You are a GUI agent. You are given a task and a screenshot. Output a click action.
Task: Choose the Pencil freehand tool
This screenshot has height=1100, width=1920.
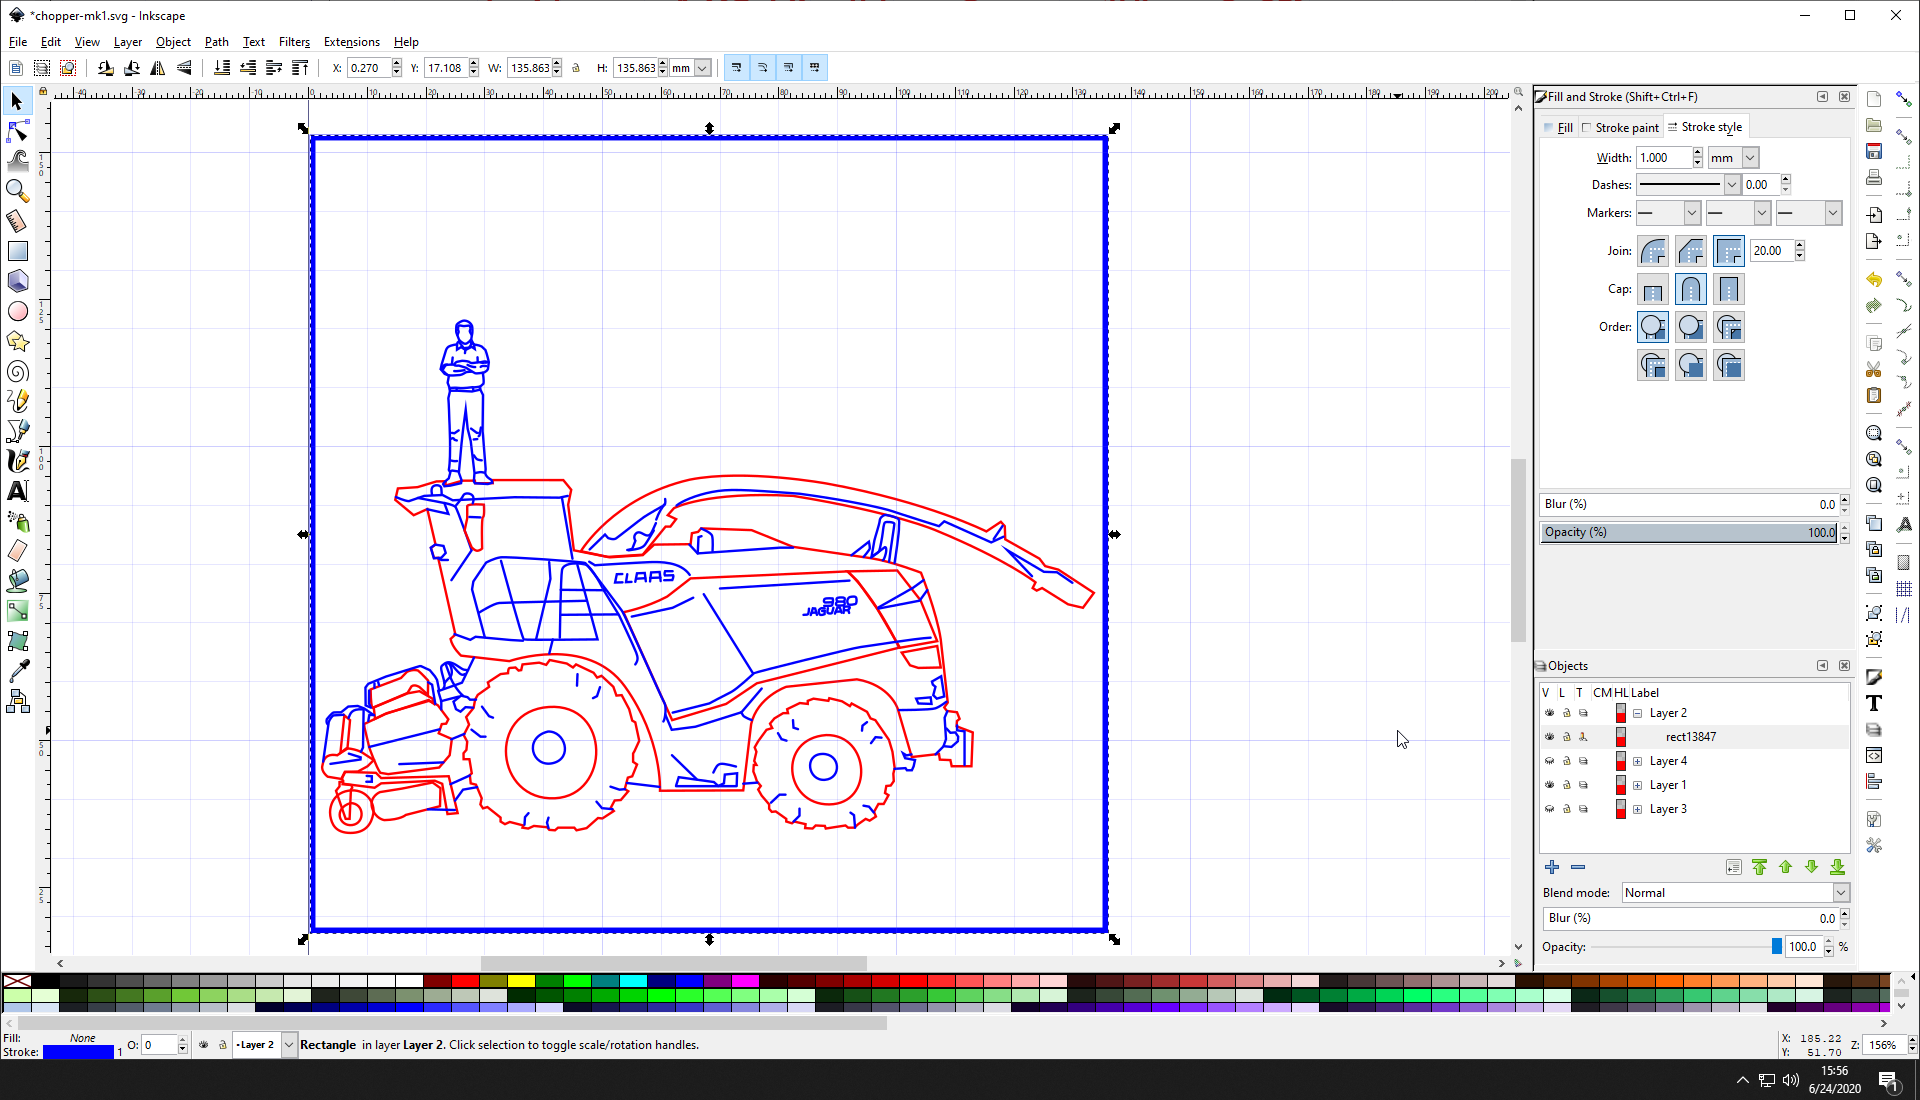point(17,401)
